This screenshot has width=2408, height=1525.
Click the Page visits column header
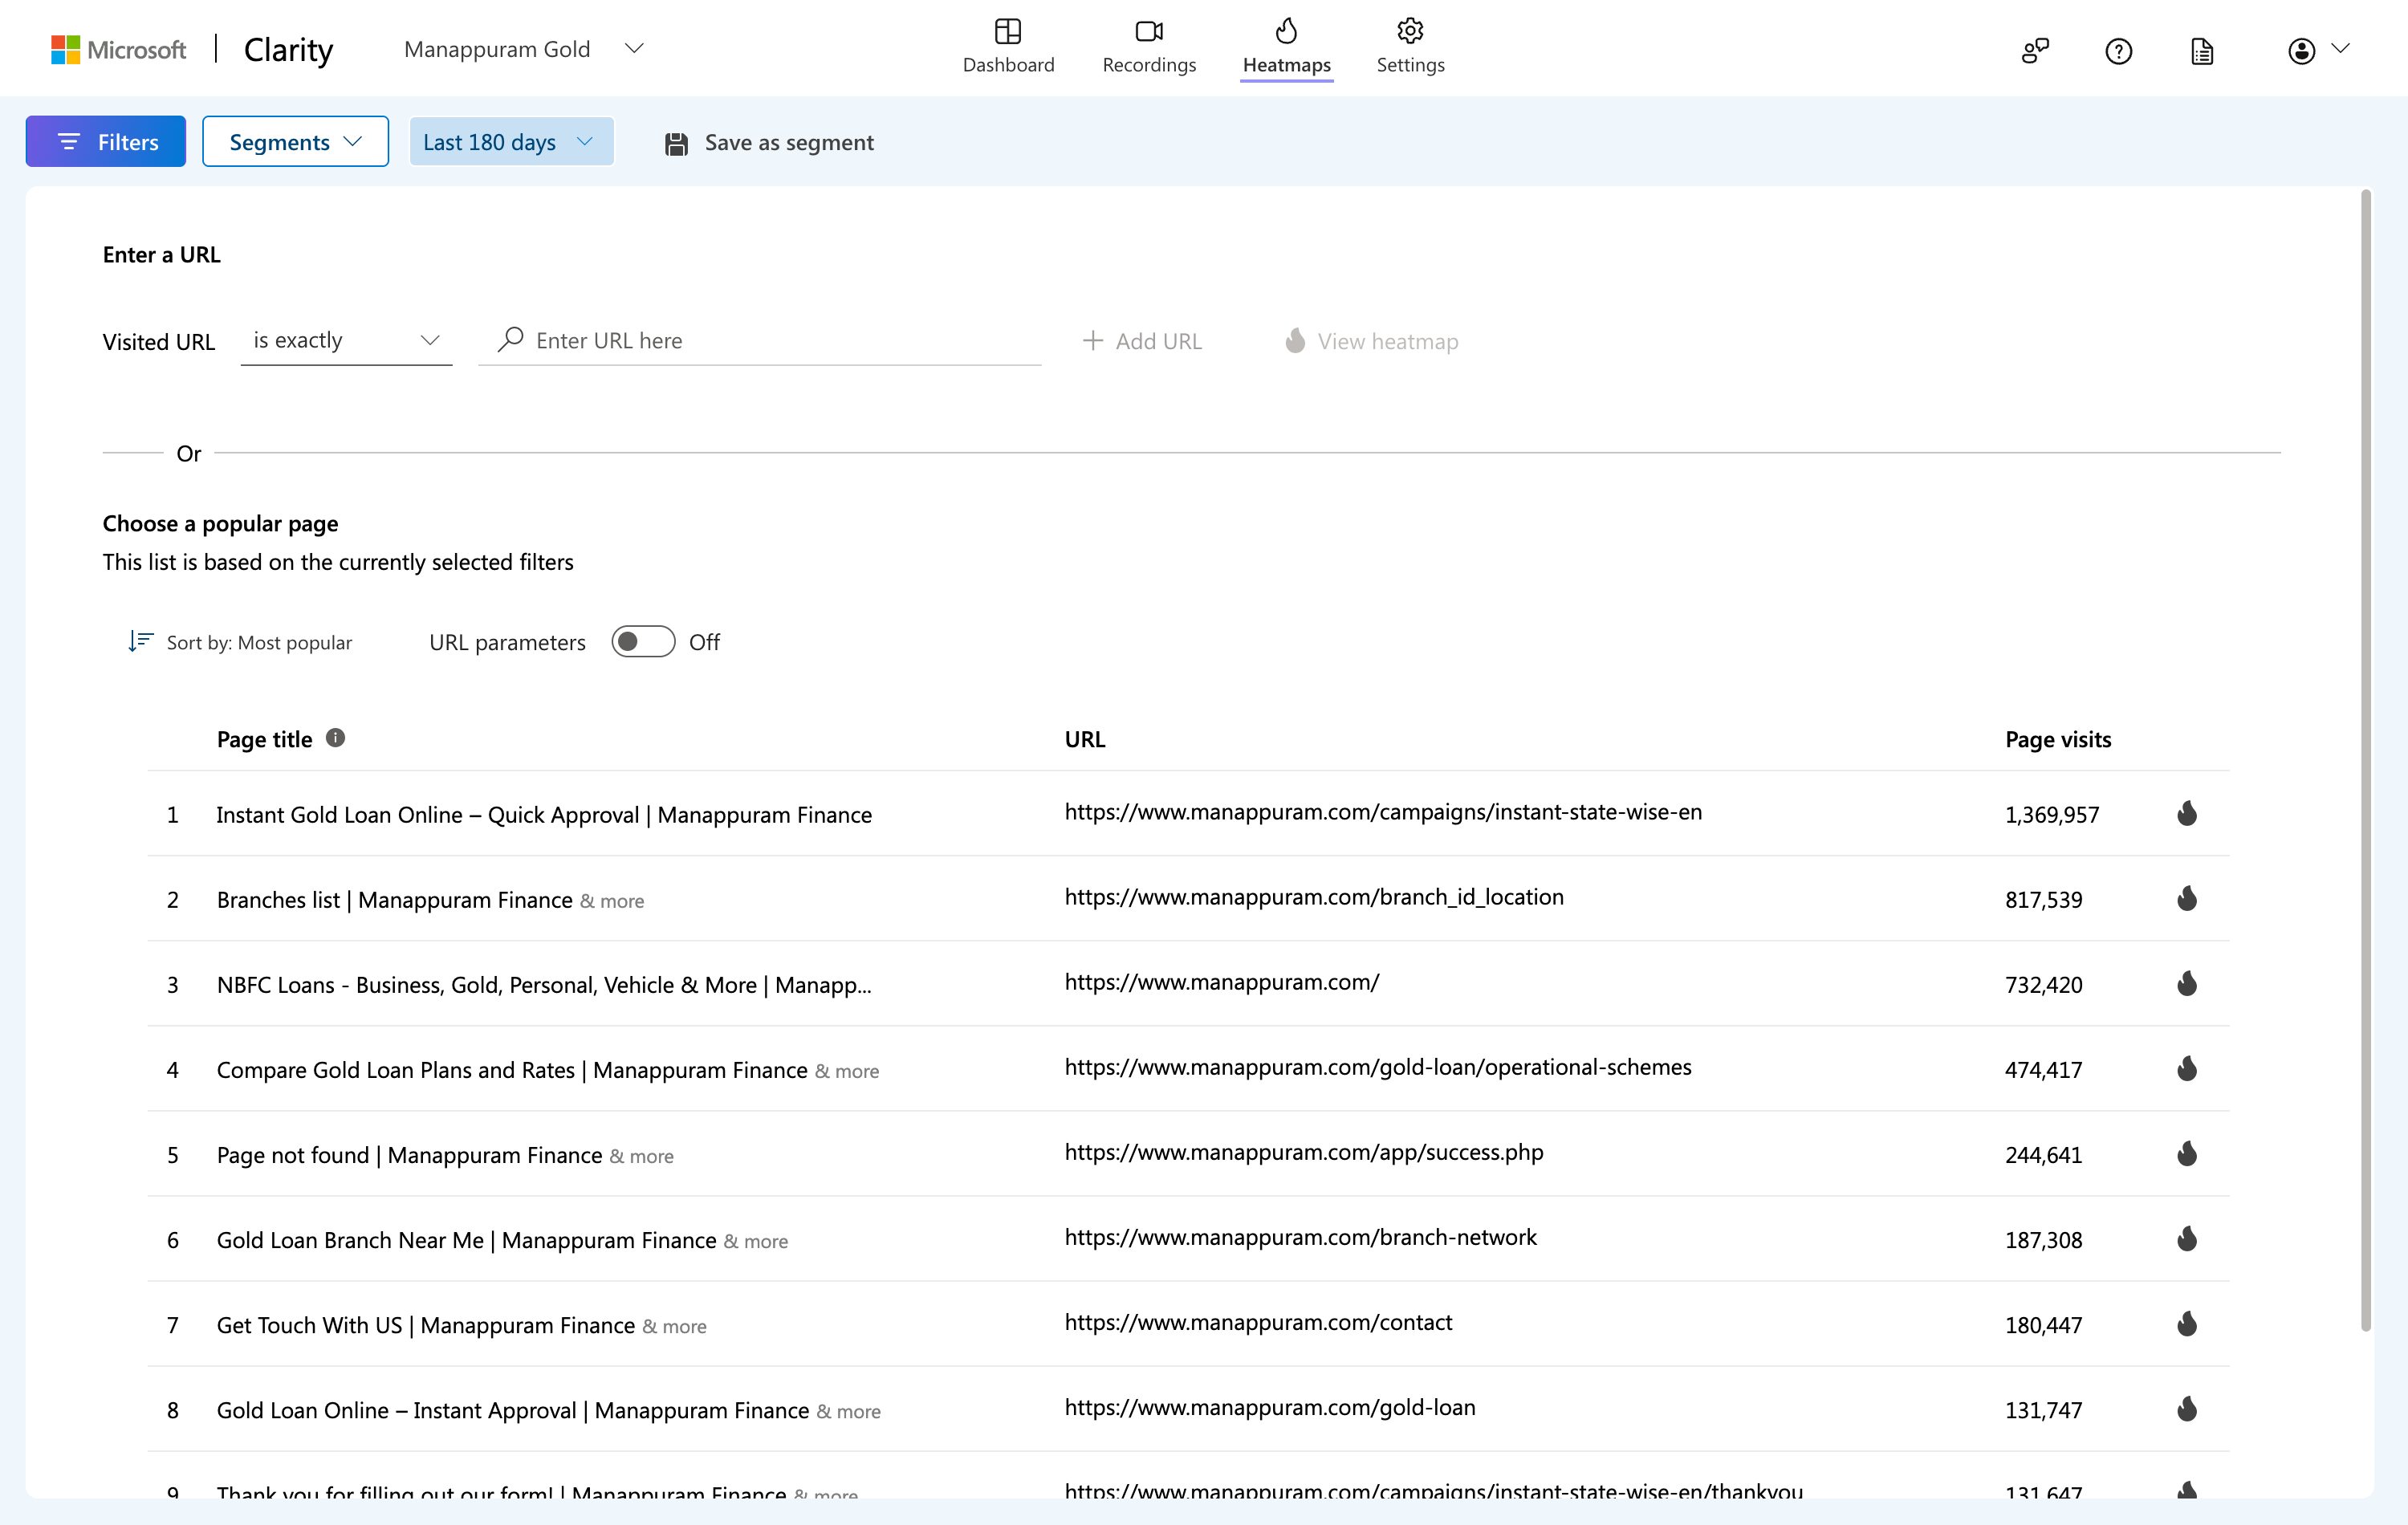(2058, 739)
